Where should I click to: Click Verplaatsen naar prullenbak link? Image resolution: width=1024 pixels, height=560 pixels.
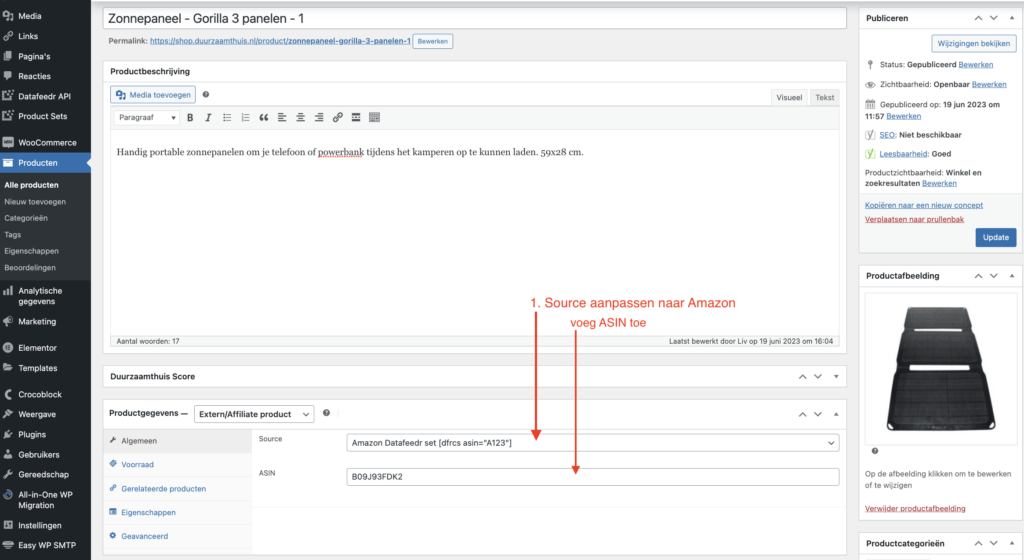point(914,219)
